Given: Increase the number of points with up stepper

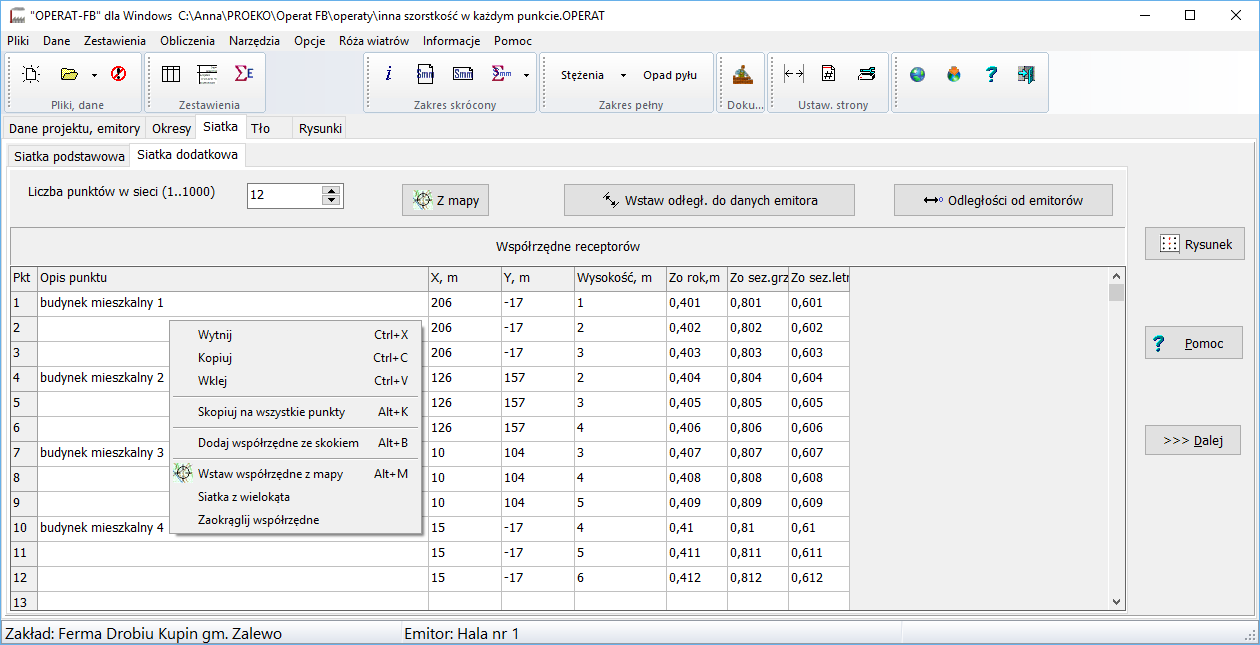Looking at the screenshot, I should tap(332, 190).
